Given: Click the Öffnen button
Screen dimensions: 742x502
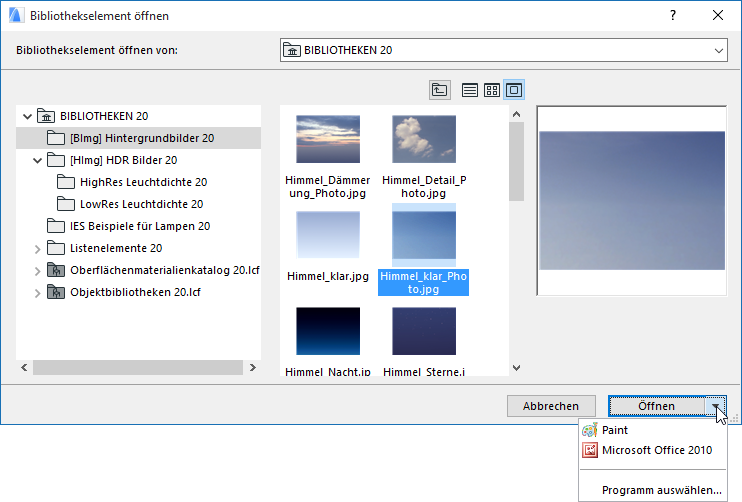Looking at the screenshot, I should tap(656, 406).
